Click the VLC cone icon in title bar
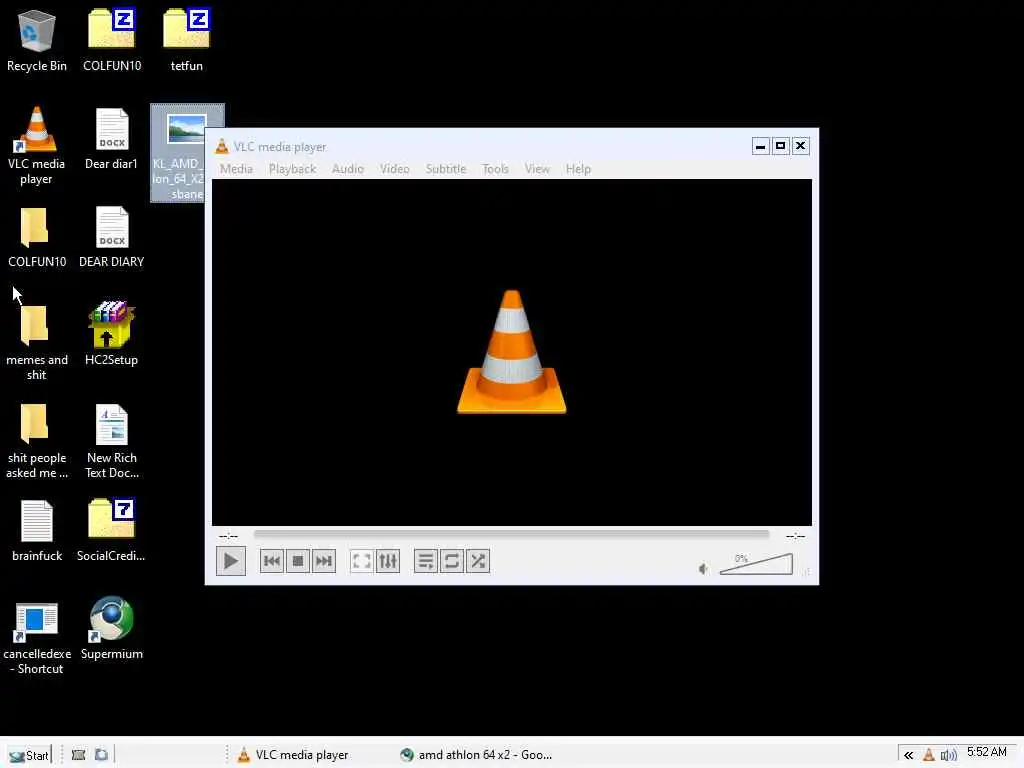Viewport: 1024px width, 768px height. (x=222, y=146)
